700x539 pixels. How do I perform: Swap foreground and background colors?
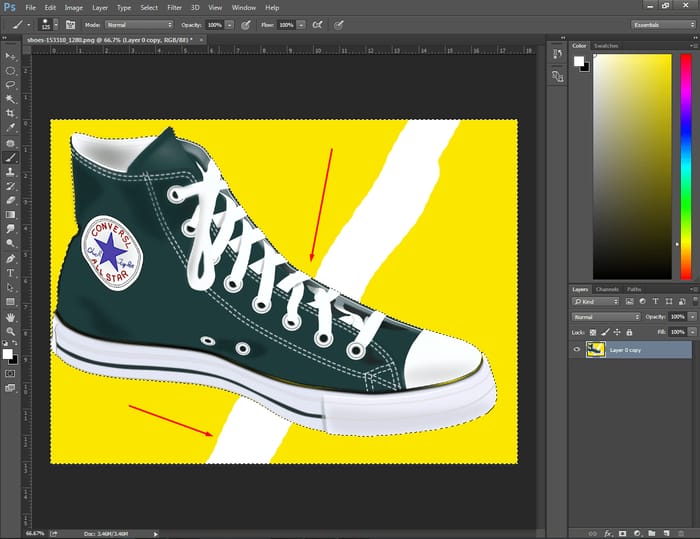click(15, 343)
